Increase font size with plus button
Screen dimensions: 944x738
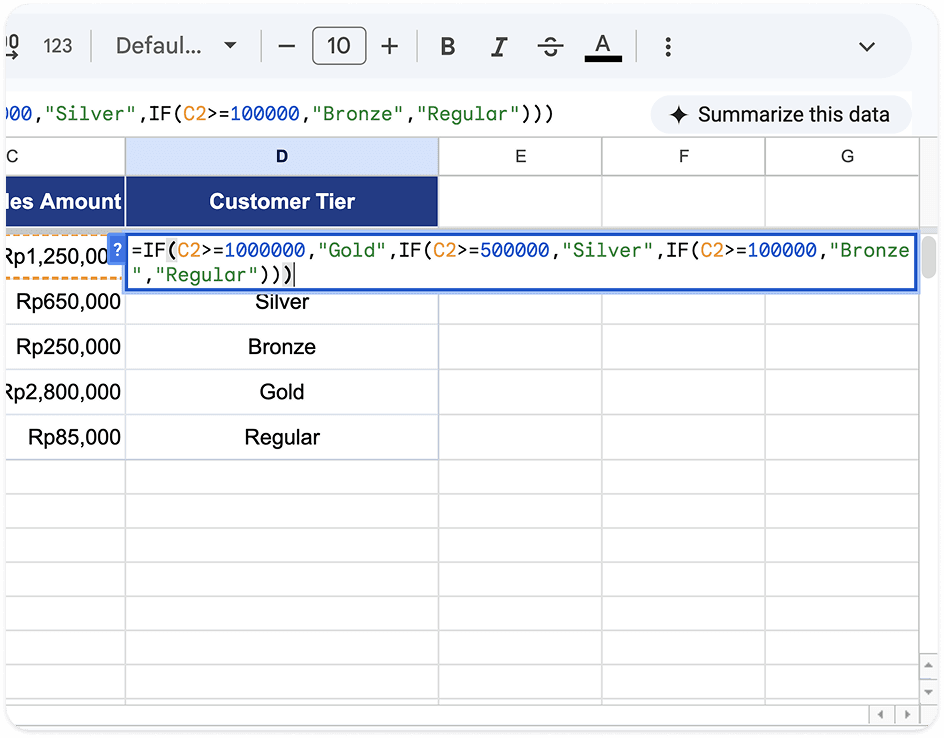(390, 46)
